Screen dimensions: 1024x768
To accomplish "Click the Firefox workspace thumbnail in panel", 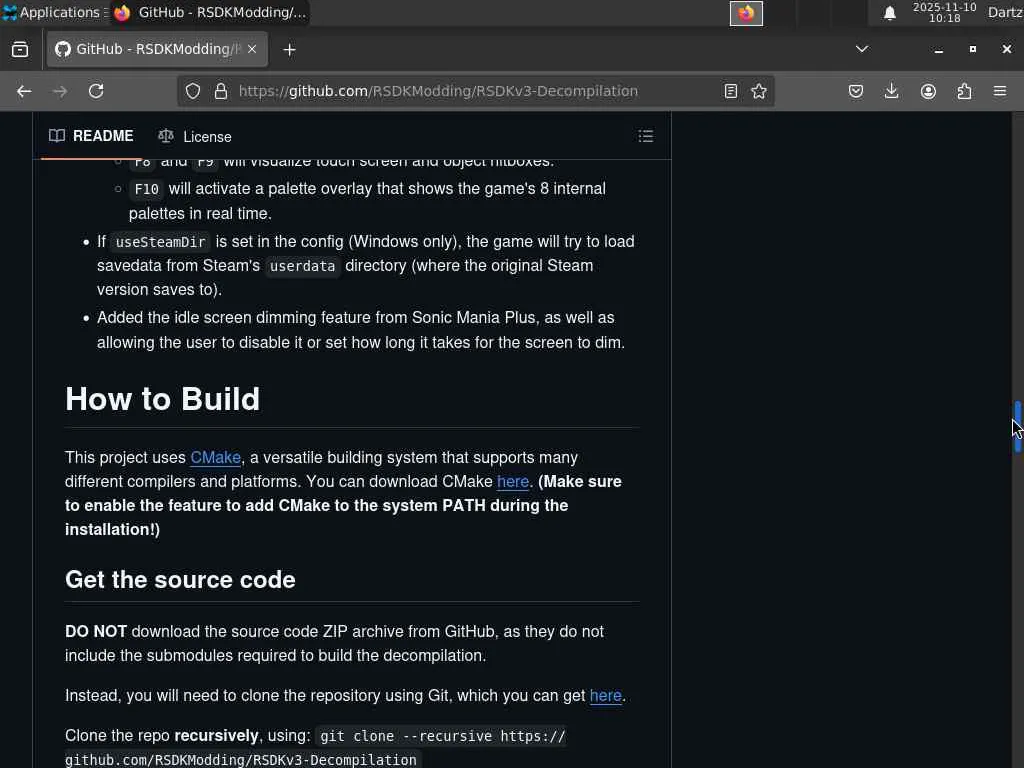I will pyautogui.click(x=746, y=13).
